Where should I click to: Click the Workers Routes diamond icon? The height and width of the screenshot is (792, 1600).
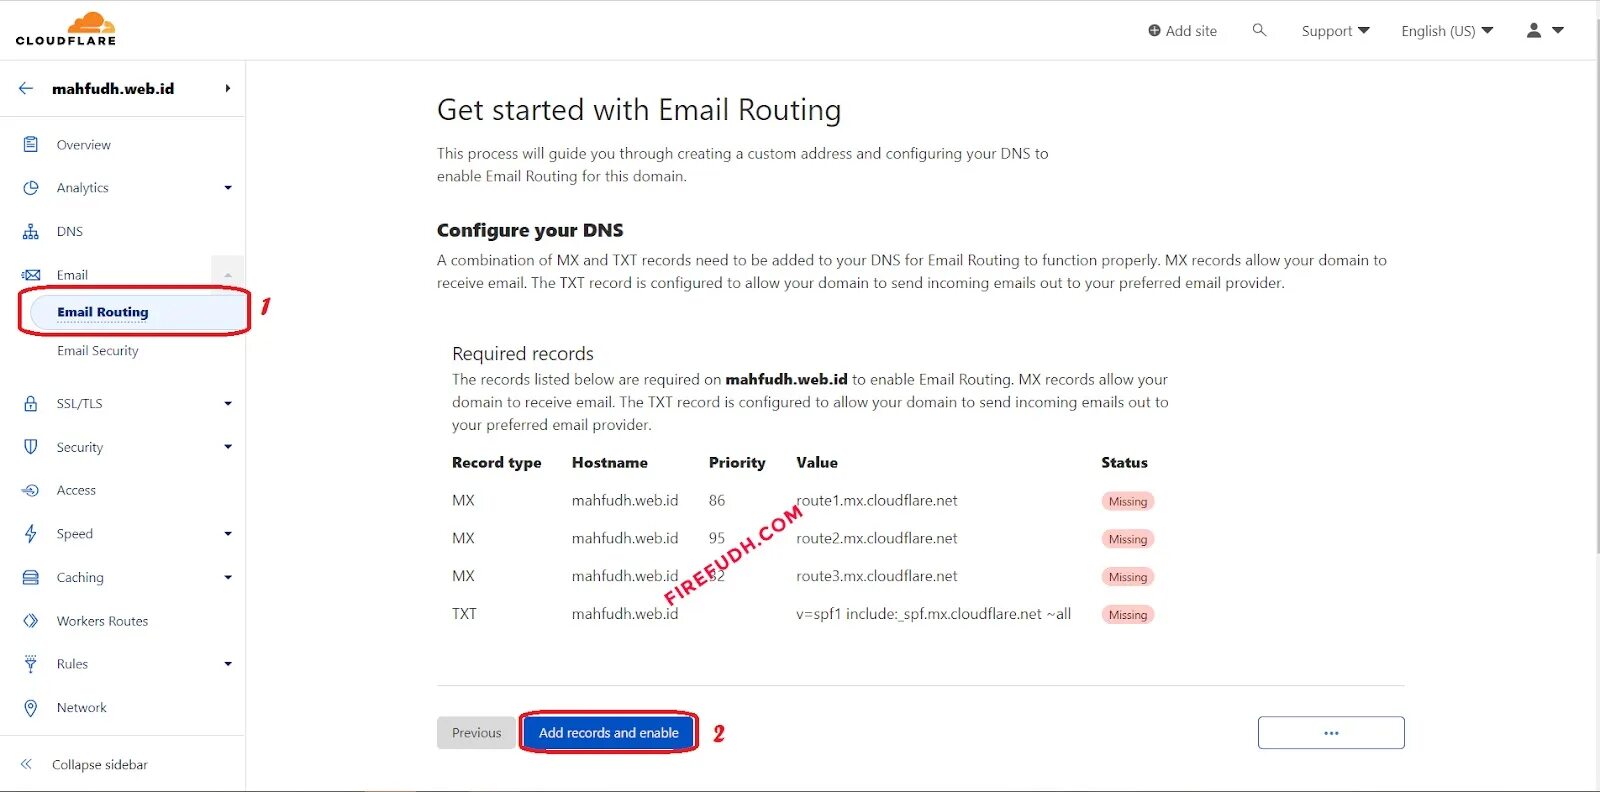coord(31,620)
